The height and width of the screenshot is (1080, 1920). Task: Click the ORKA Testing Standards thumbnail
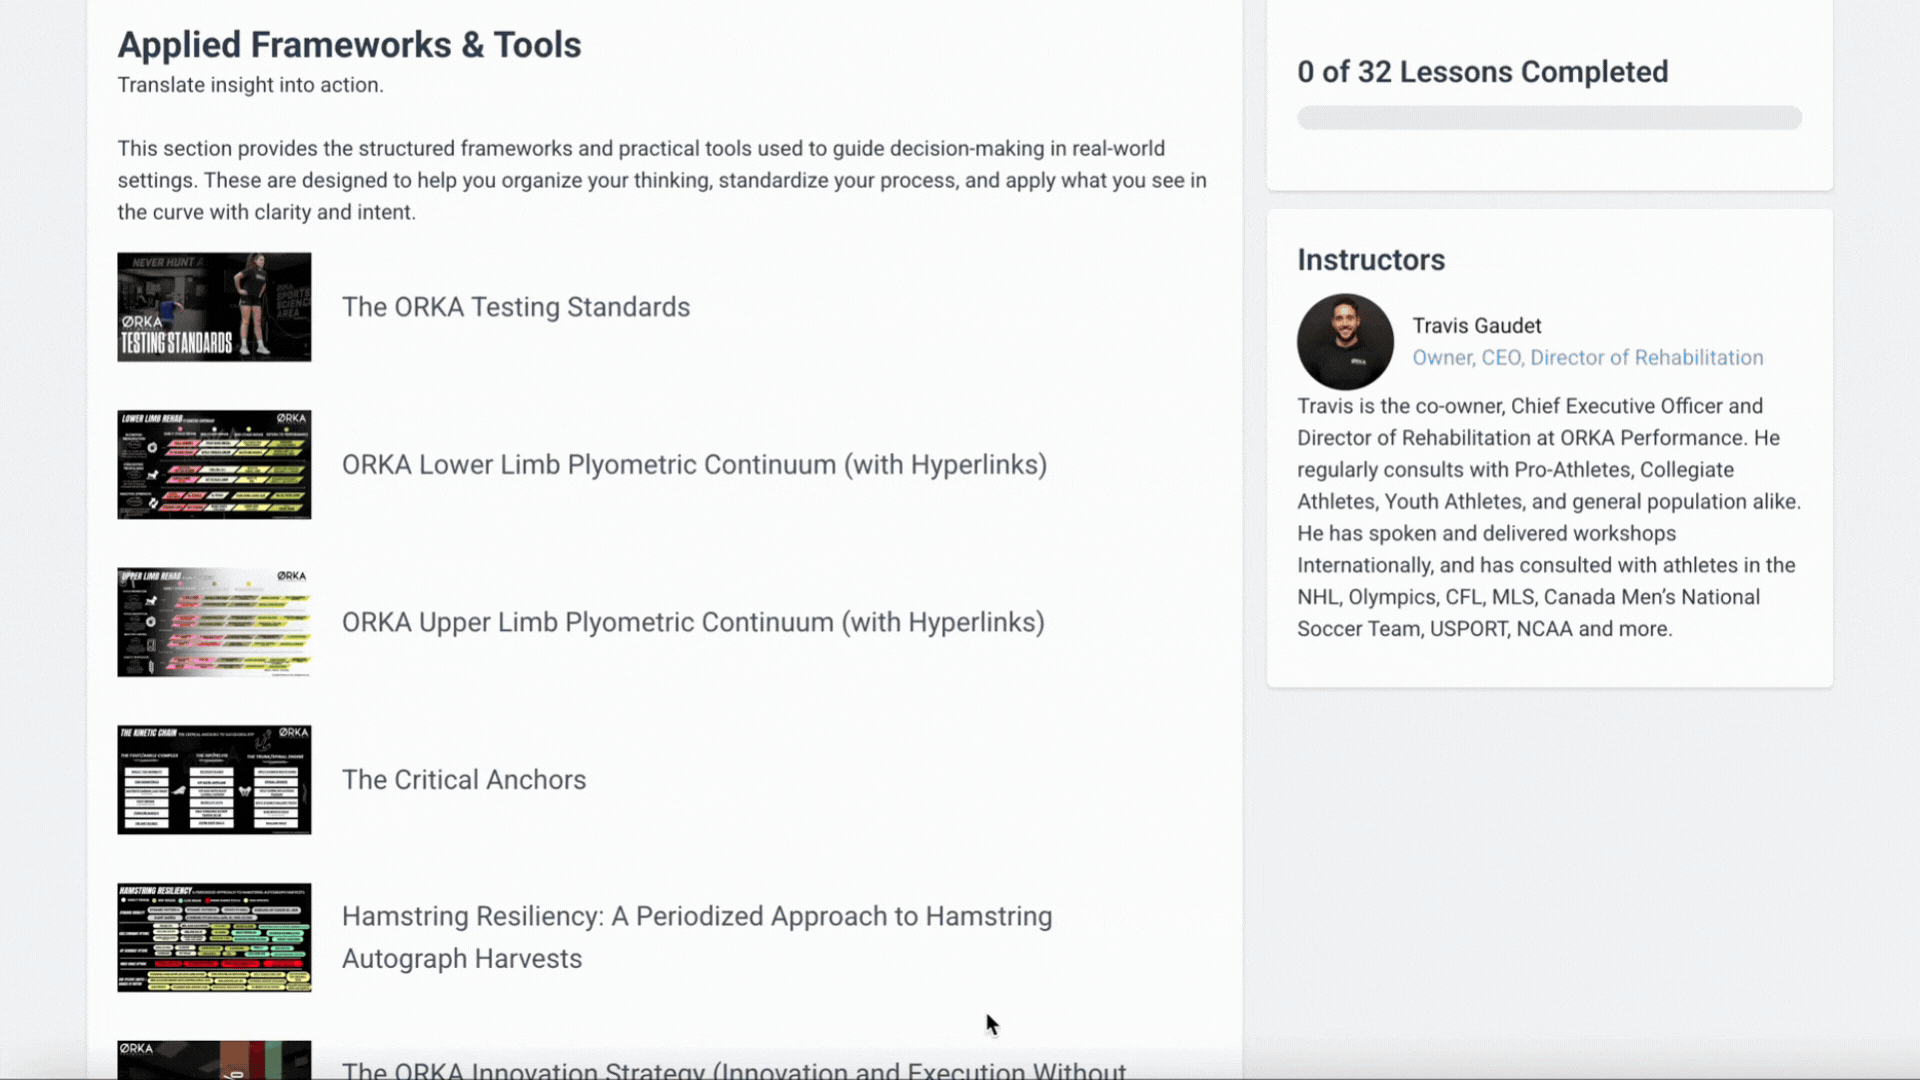click(214, 307)
